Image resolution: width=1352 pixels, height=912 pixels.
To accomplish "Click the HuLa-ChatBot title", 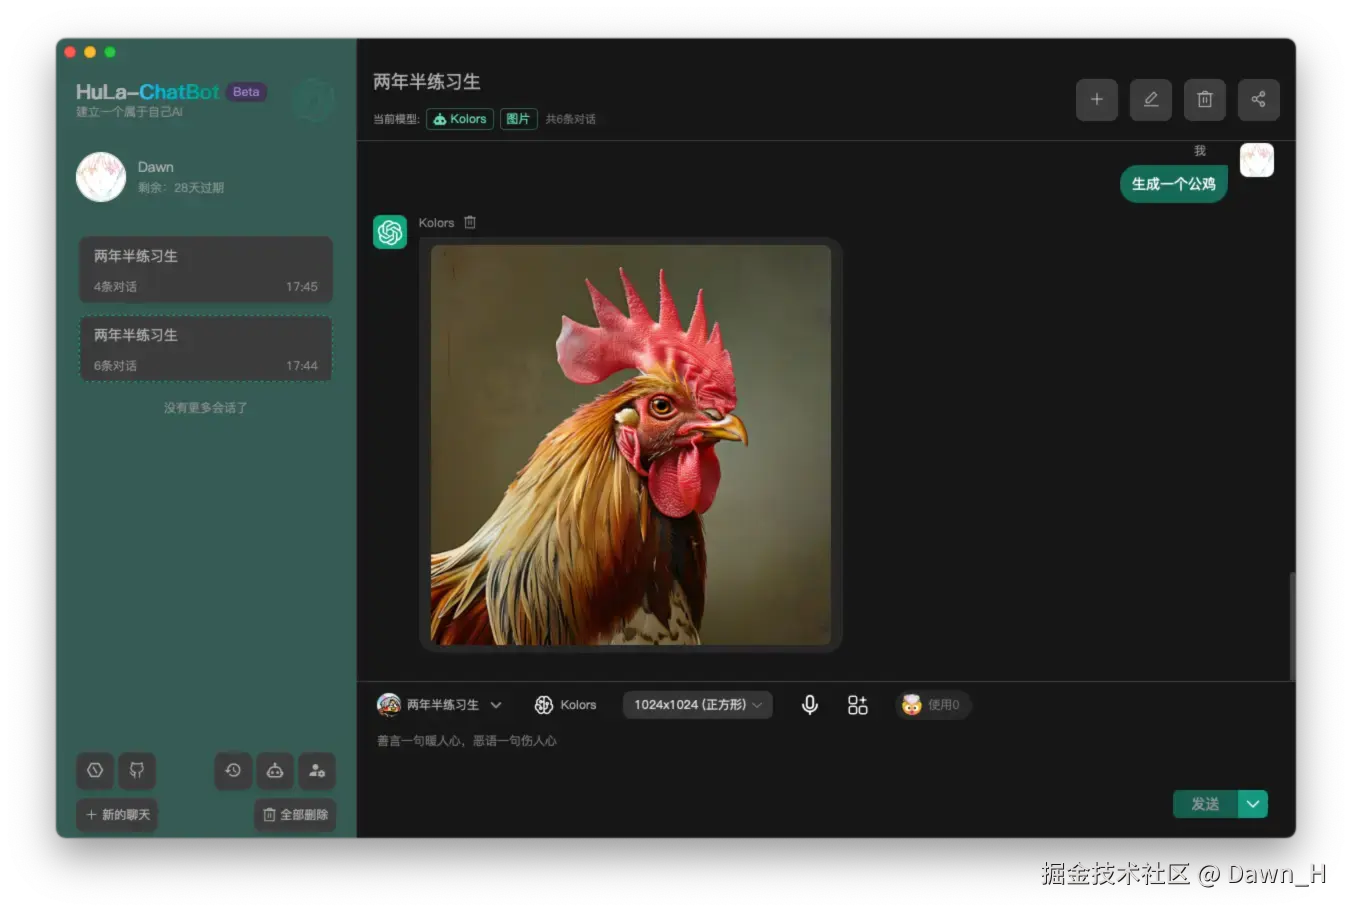I will (148, 92).
